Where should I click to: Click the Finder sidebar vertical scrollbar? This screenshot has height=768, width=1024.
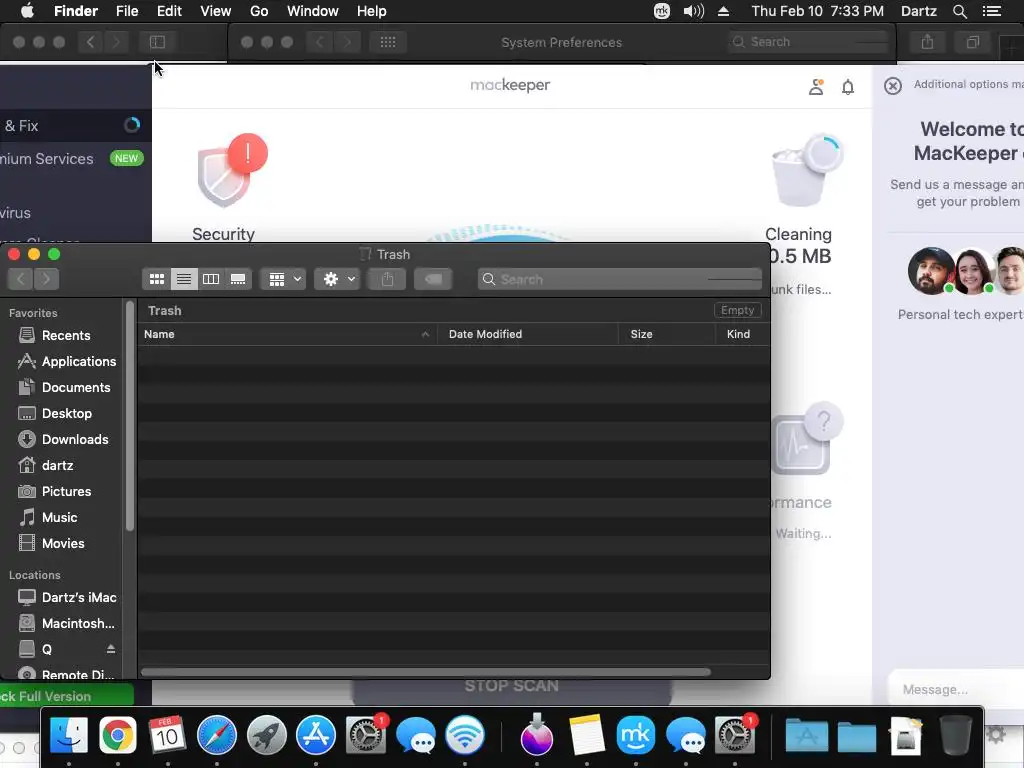[x=130, y=416]
